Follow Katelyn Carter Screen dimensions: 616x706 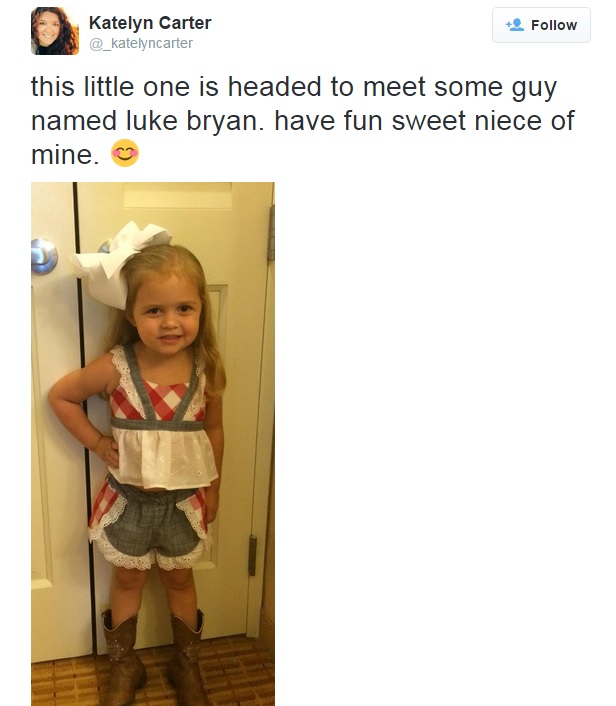coord(541,25)
